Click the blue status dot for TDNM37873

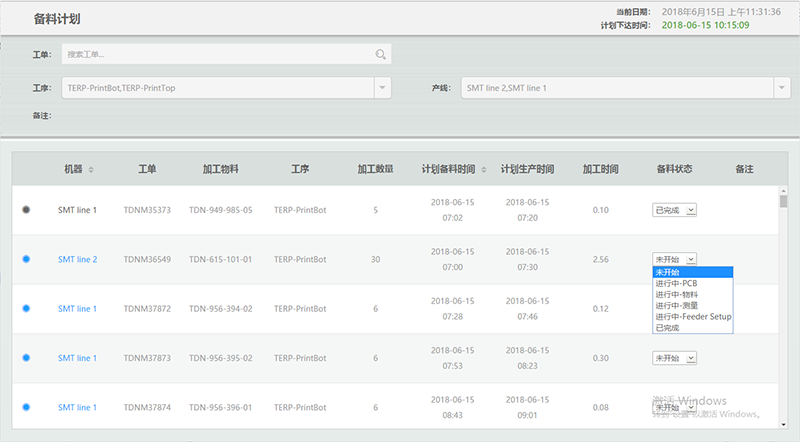click(x=26, y=358)
